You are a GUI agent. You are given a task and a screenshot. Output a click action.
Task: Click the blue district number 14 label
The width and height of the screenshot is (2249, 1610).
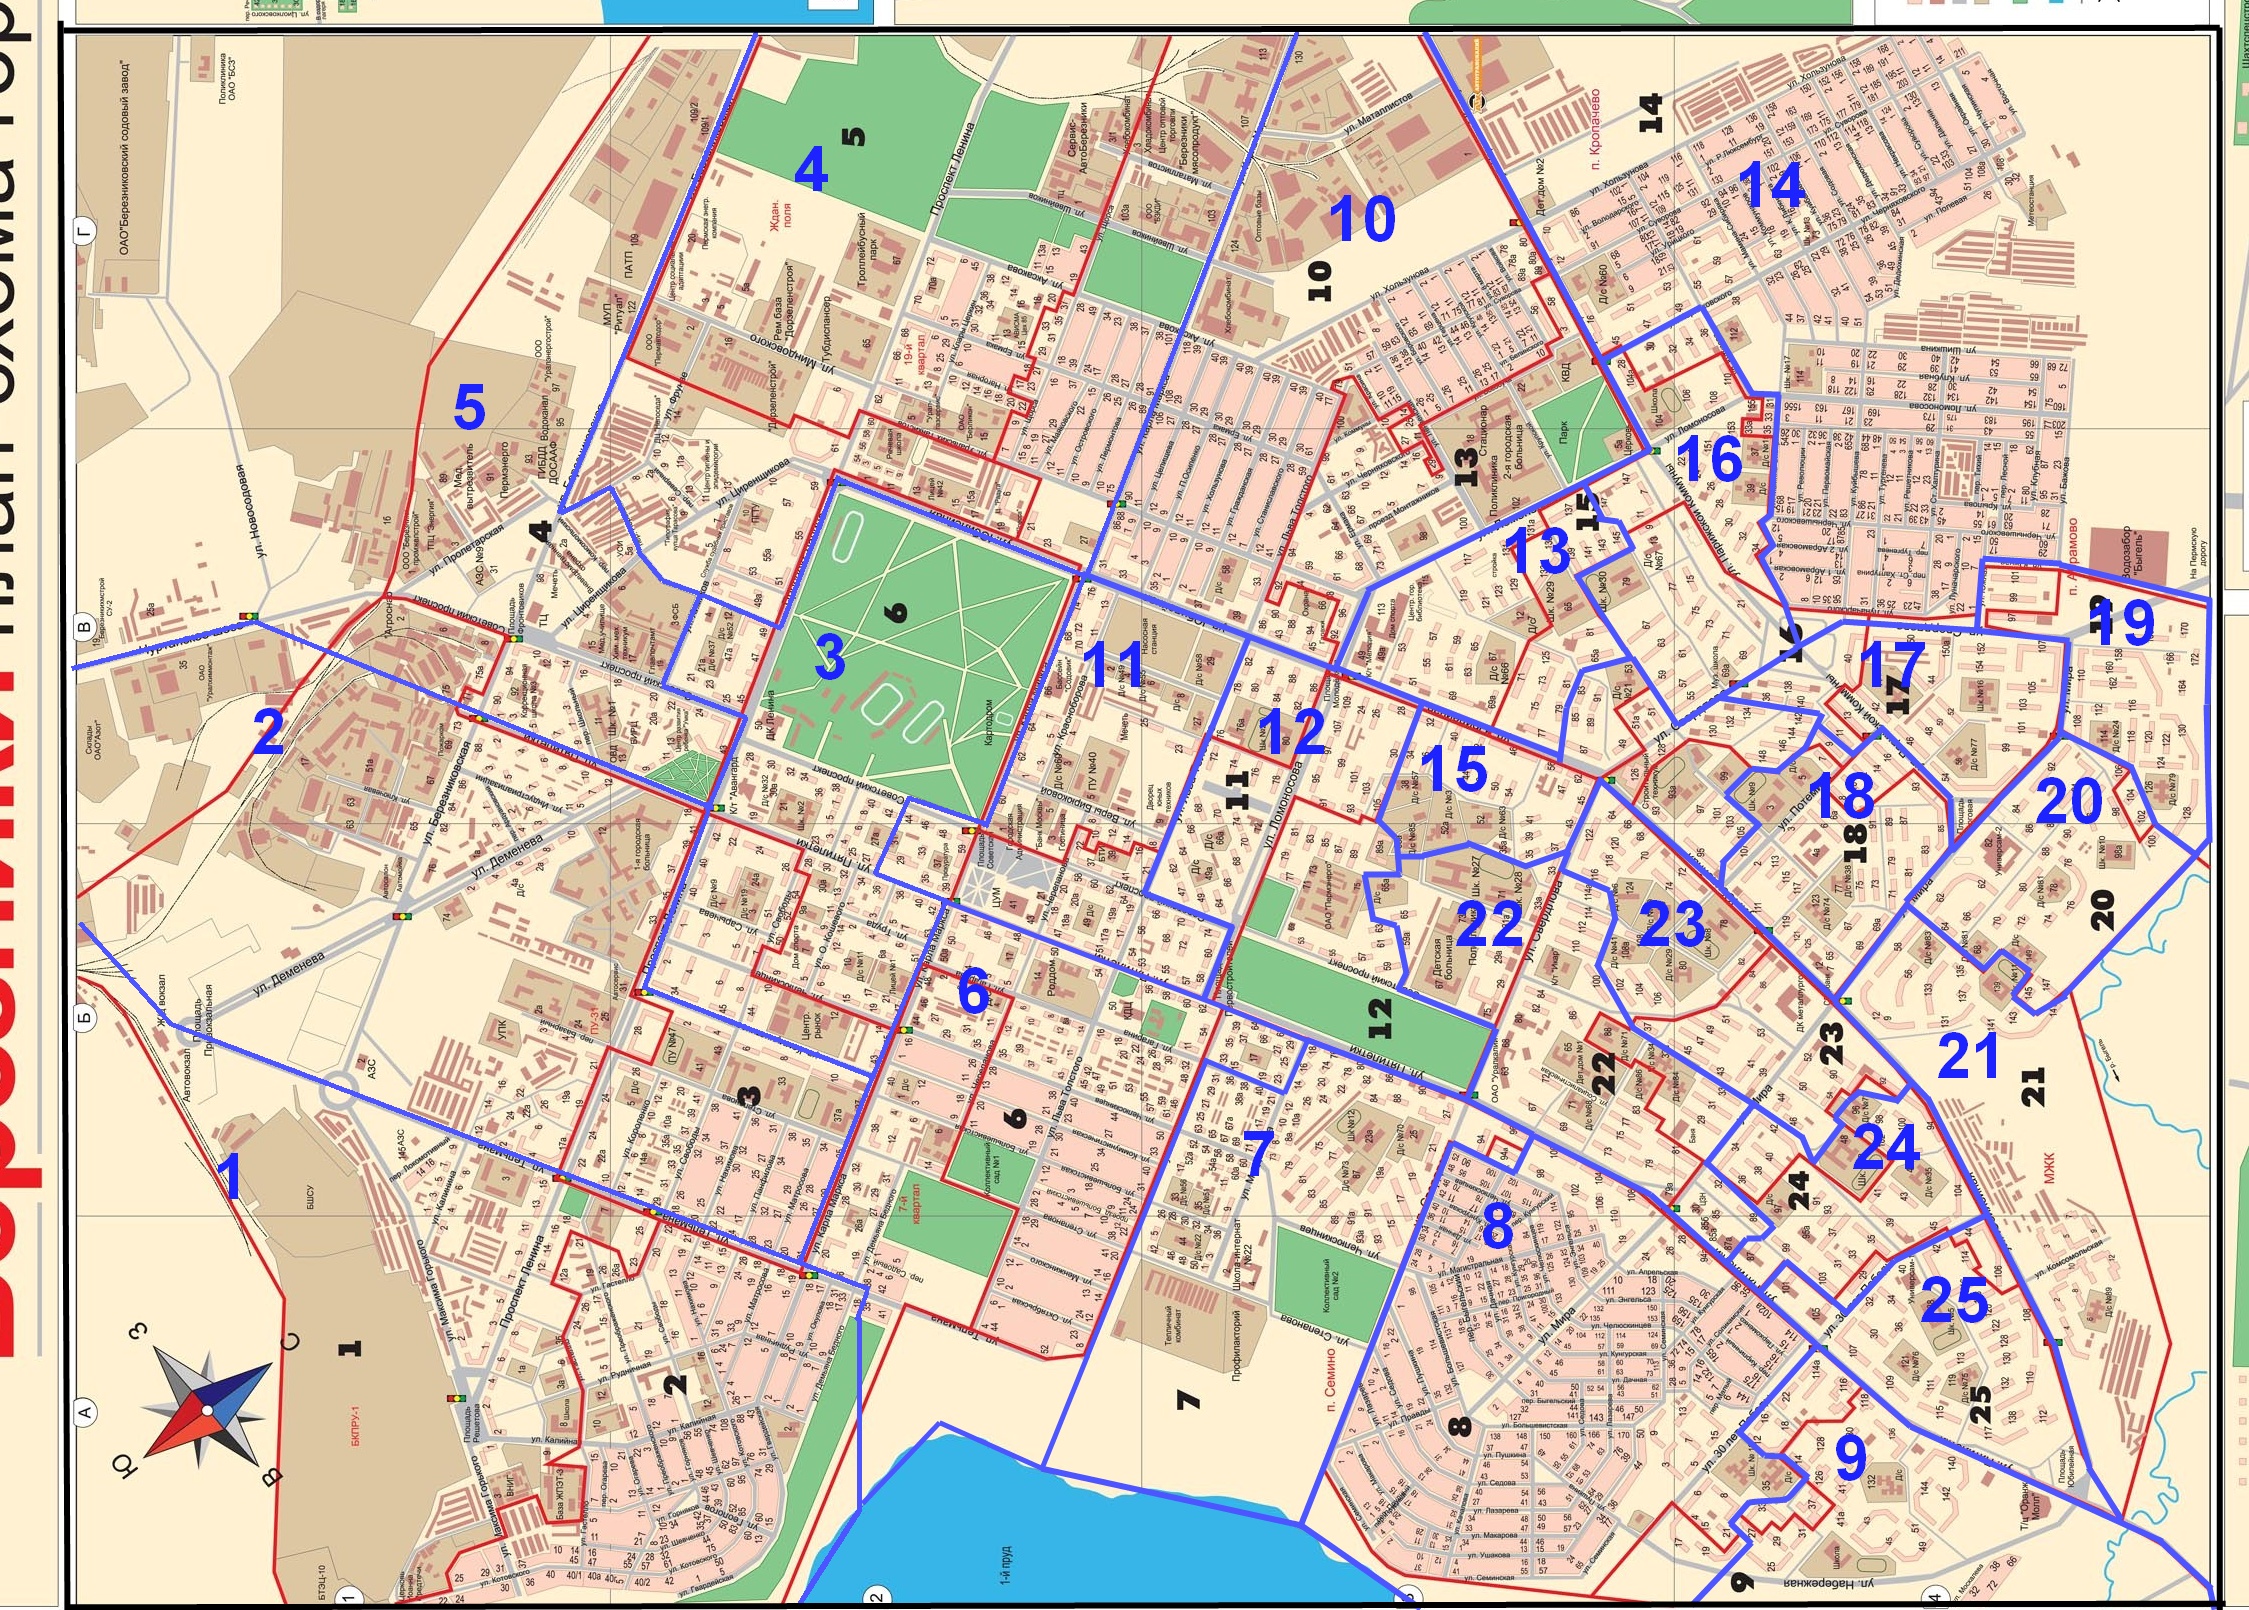pyautogui.click(x=1770, y=190)
